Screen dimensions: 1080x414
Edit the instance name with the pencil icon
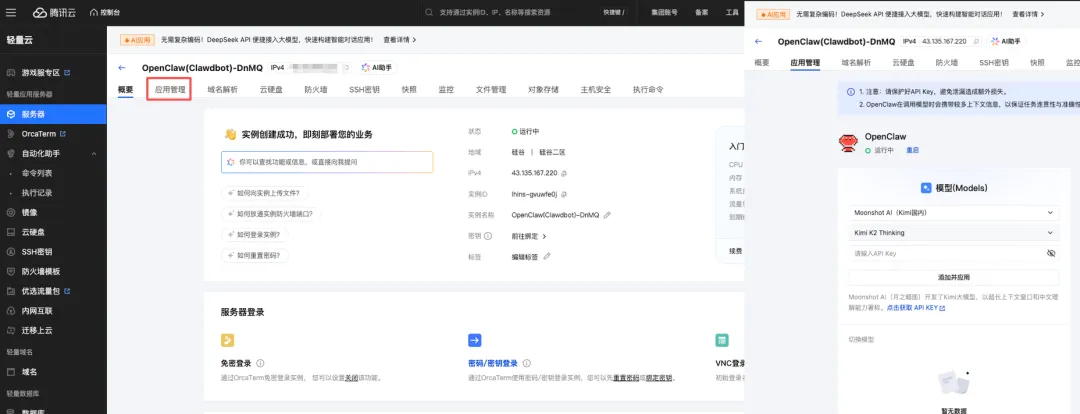[607, 215]
